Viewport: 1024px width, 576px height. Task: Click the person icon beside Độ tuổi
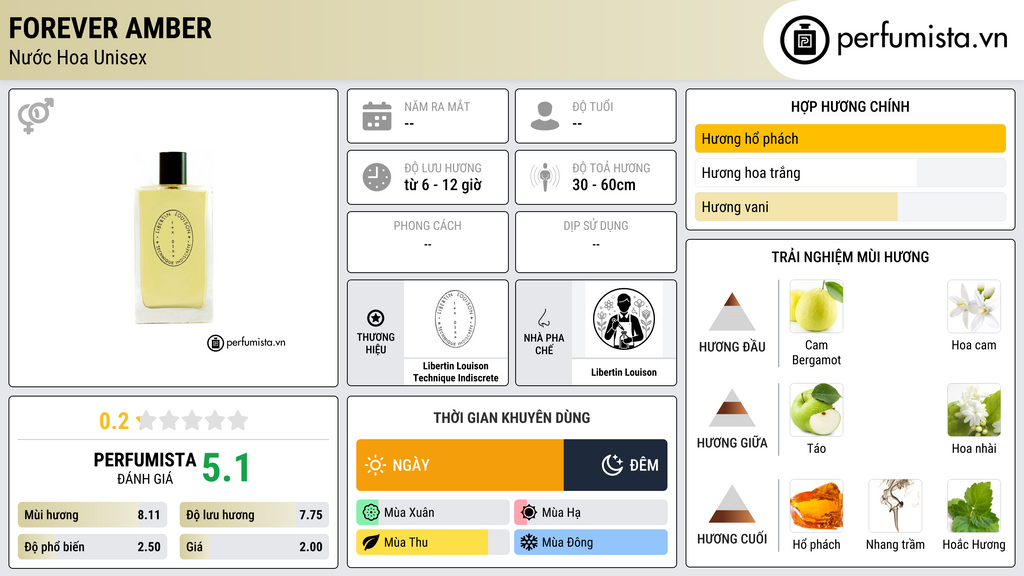point(545,116)
